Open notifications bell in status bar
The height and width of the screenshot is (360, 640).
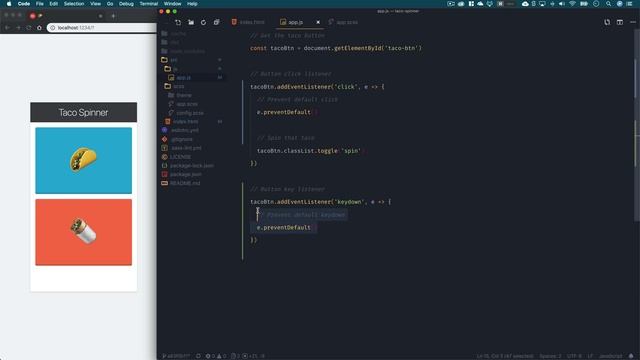pos(631,356)
